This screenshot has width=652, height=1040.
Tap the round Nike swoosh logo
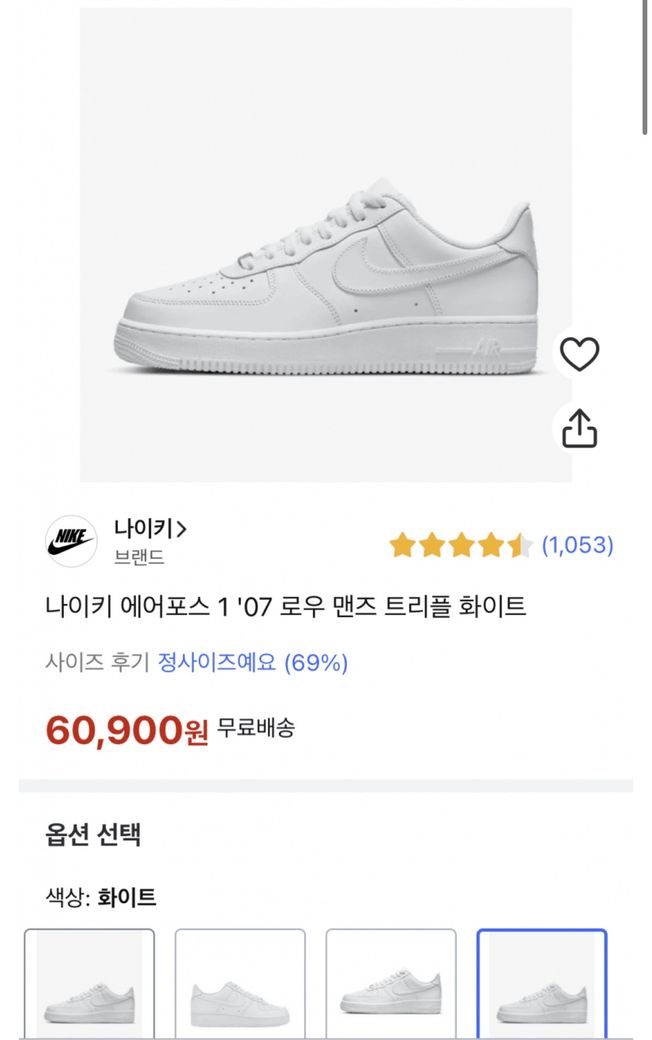71,541
